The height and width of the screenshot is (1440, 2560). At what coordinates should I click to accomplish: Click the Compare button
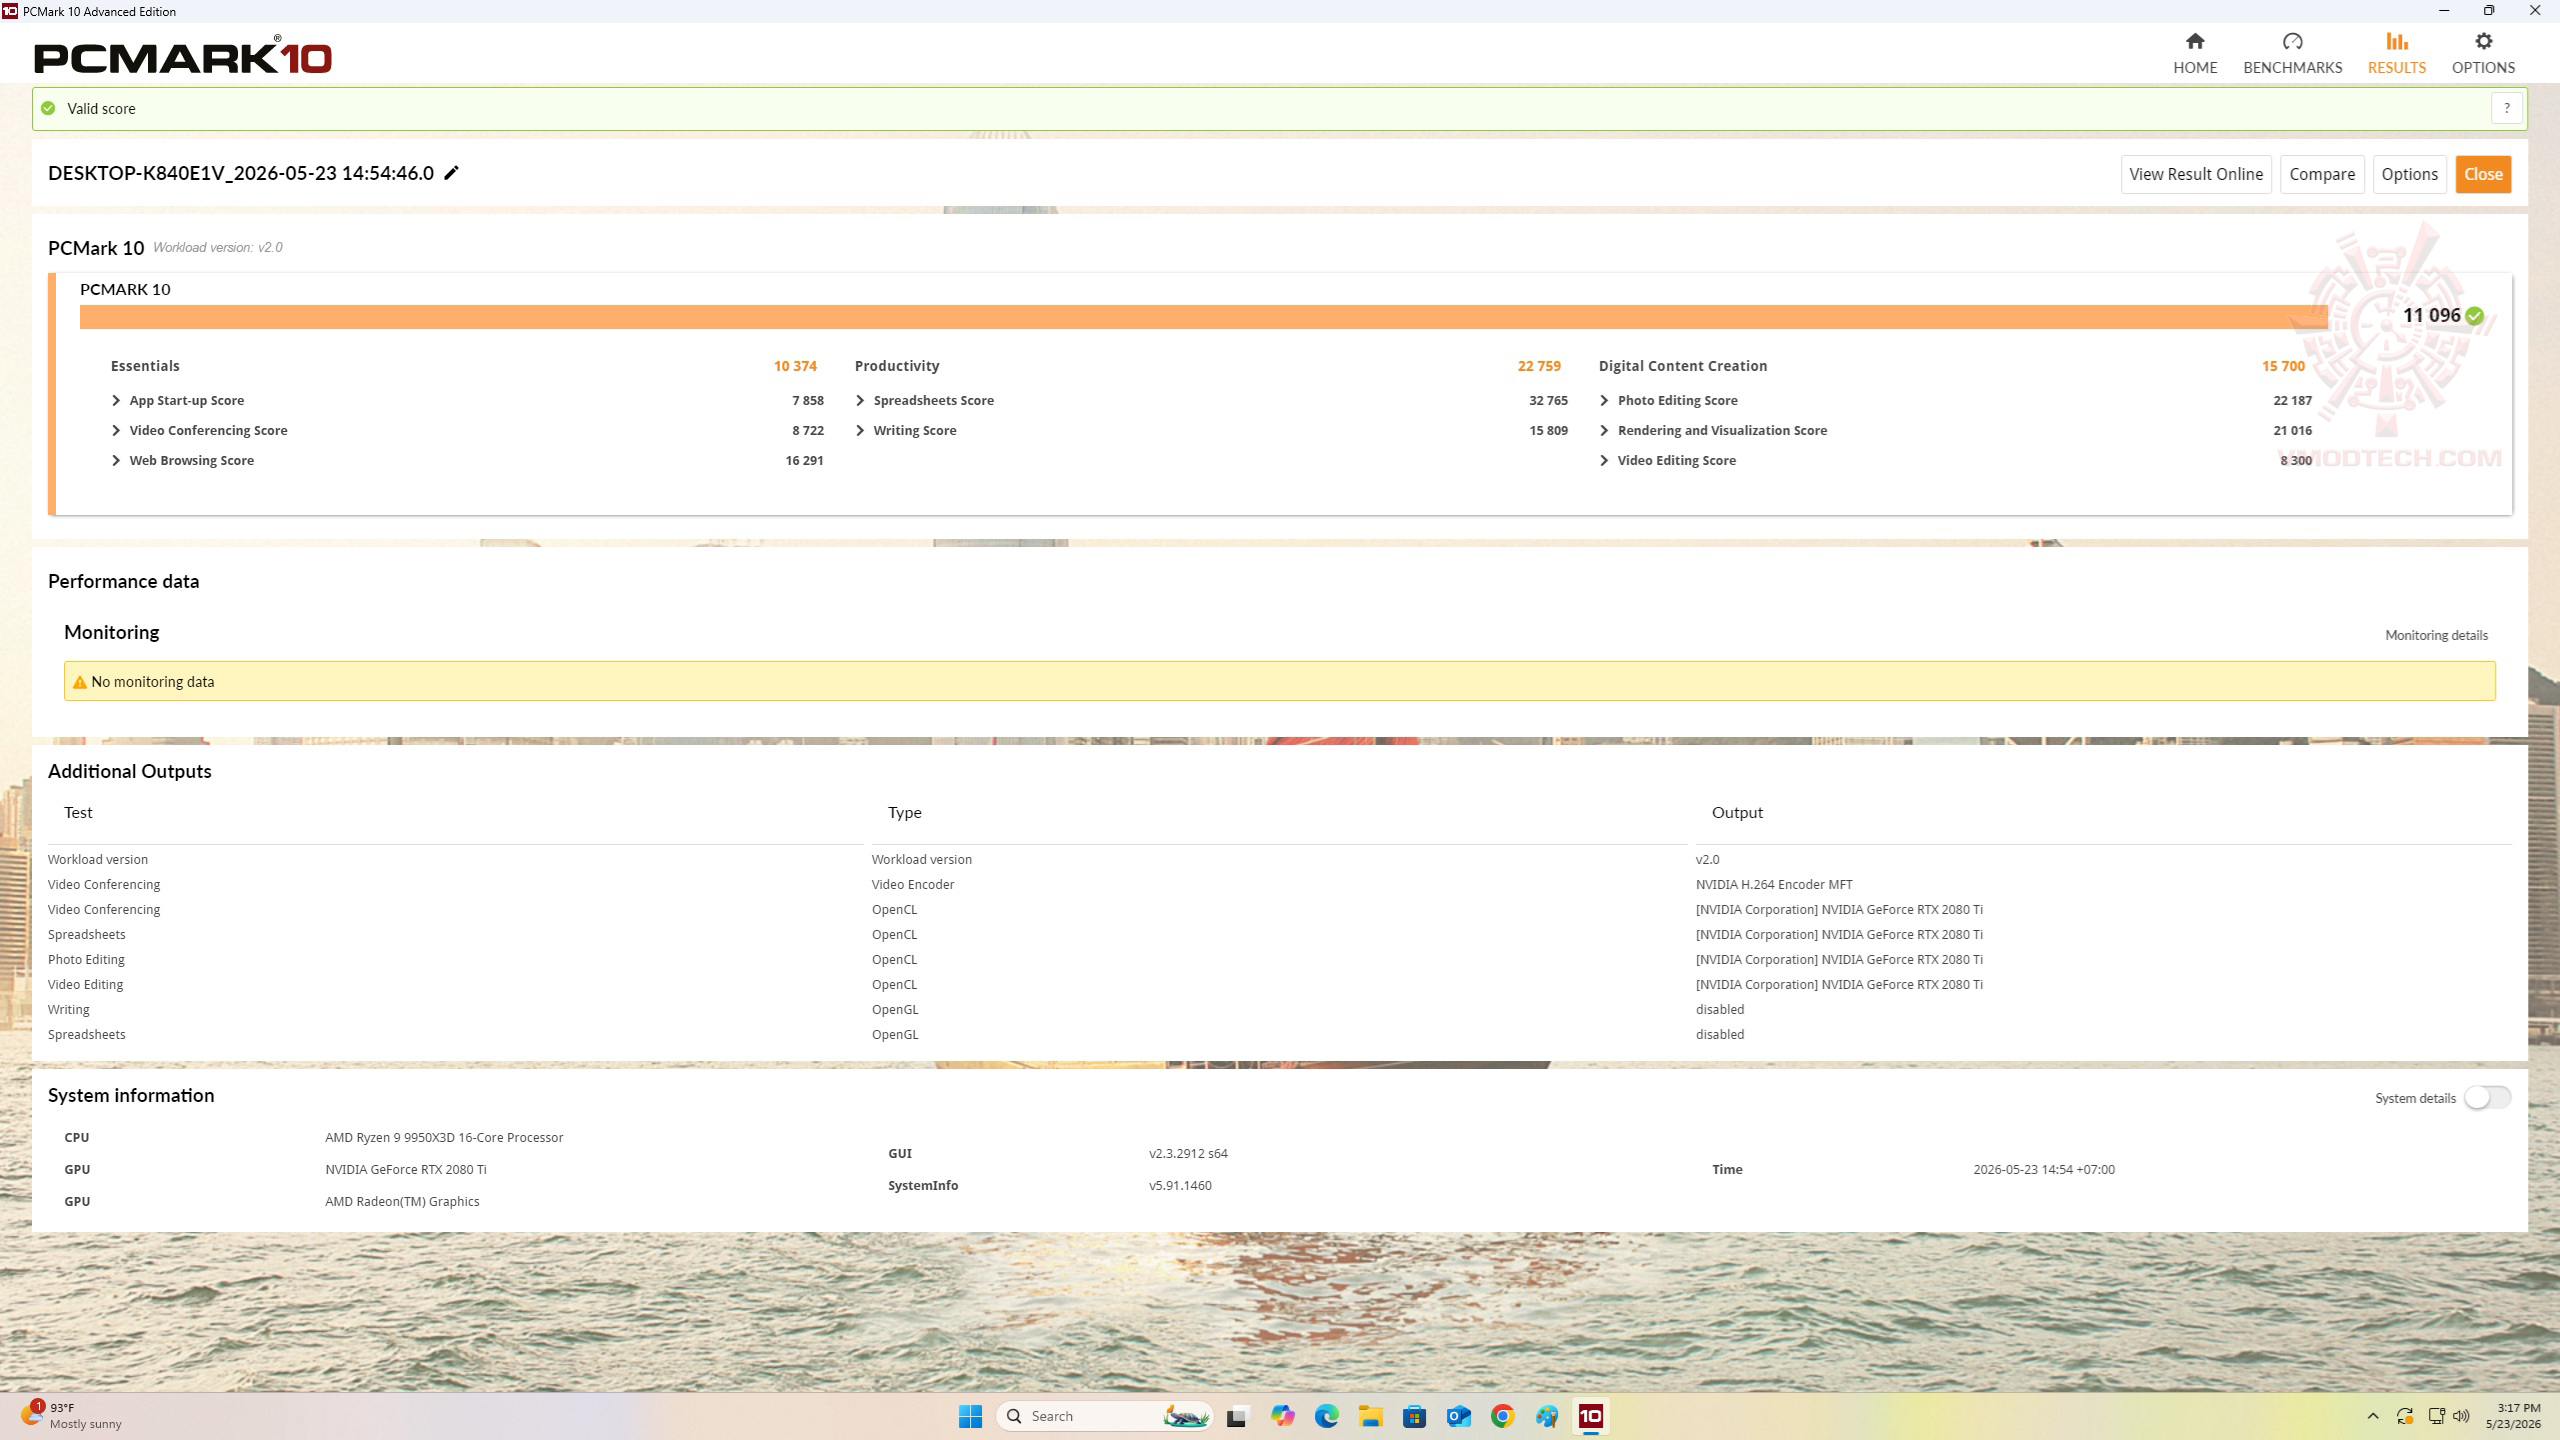click(2322, 174)
